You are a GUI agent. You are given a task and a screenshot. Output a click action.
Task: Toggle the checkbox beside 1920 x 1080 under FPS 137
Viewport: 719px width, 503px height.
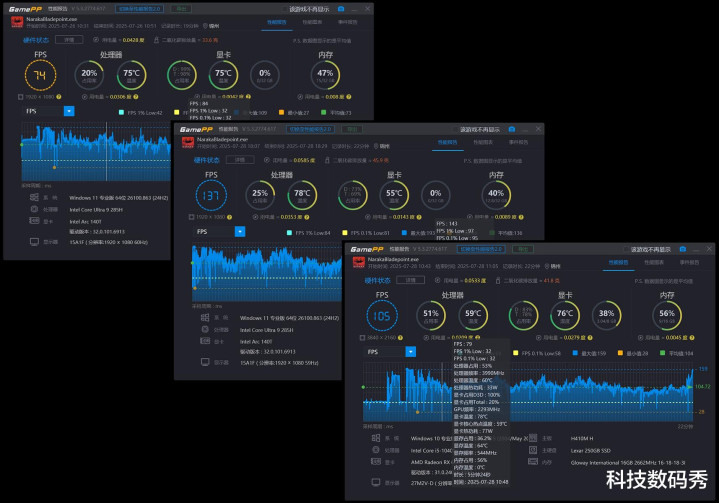pos(192,217)
